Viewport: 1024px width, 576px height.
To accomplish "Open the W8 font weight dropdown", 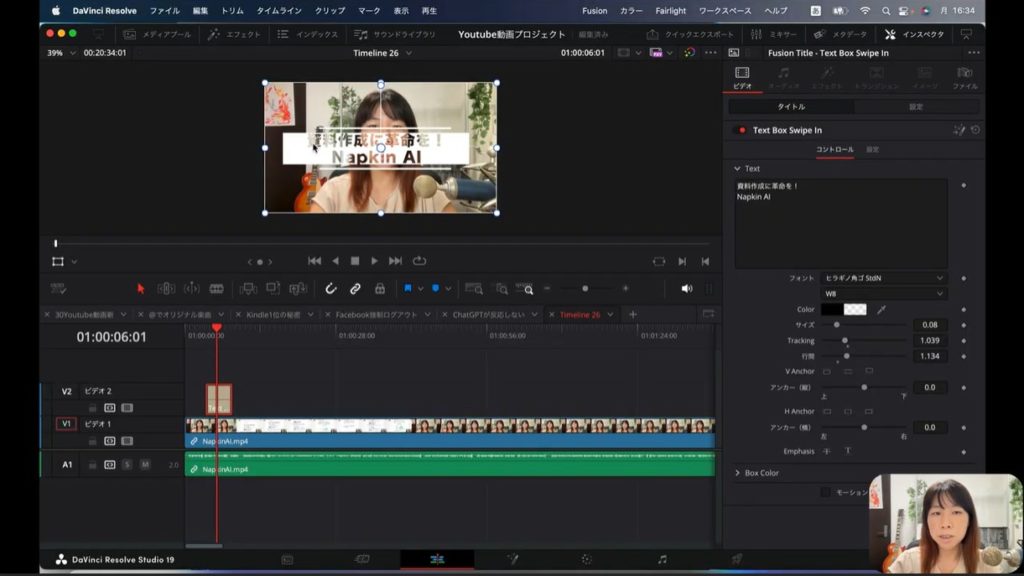I will (x=883, y=294).
